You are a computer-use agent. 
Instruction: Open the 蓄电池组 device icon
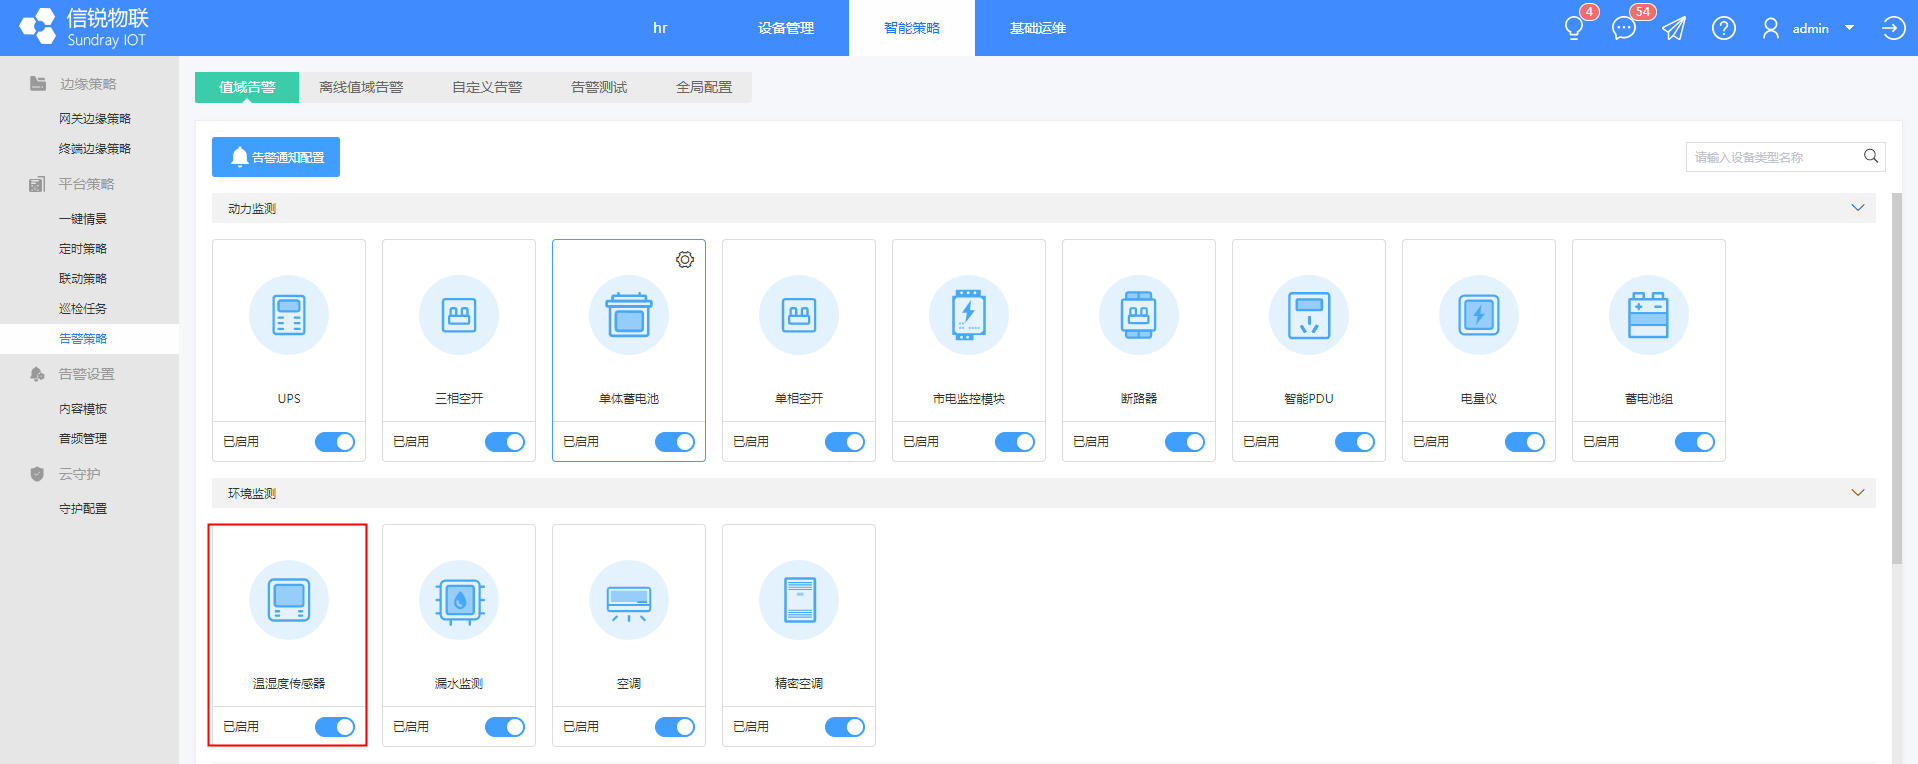point(1649,315)
